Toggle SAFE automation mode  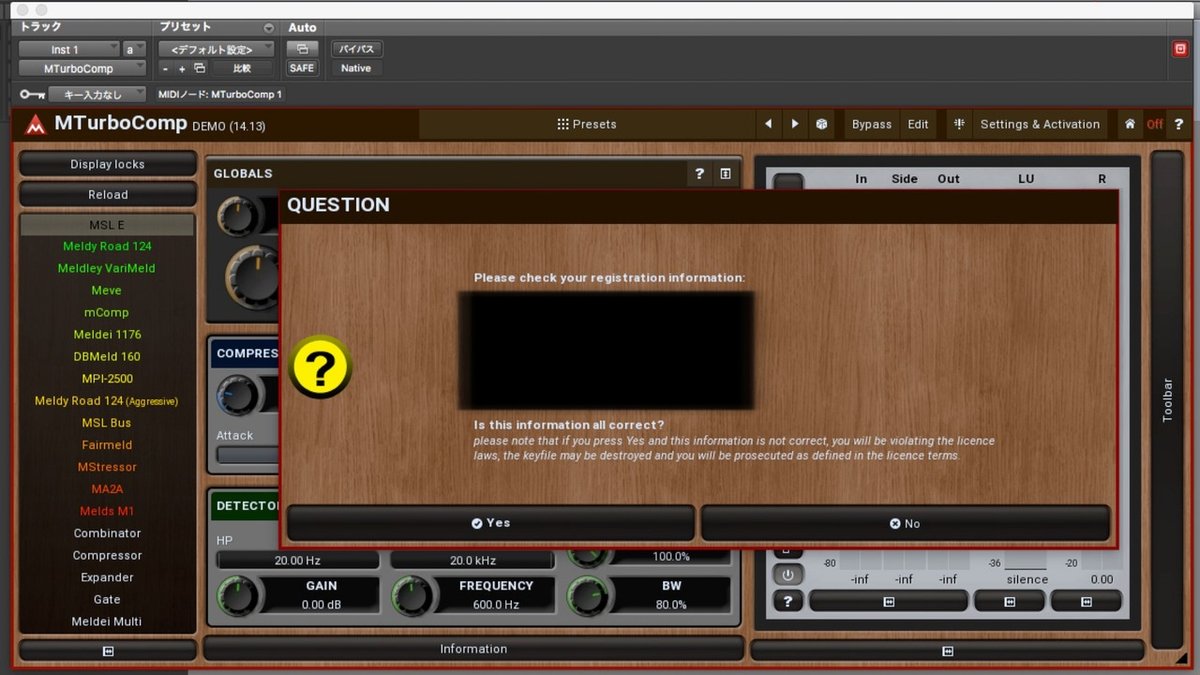(x=301, y=68)
